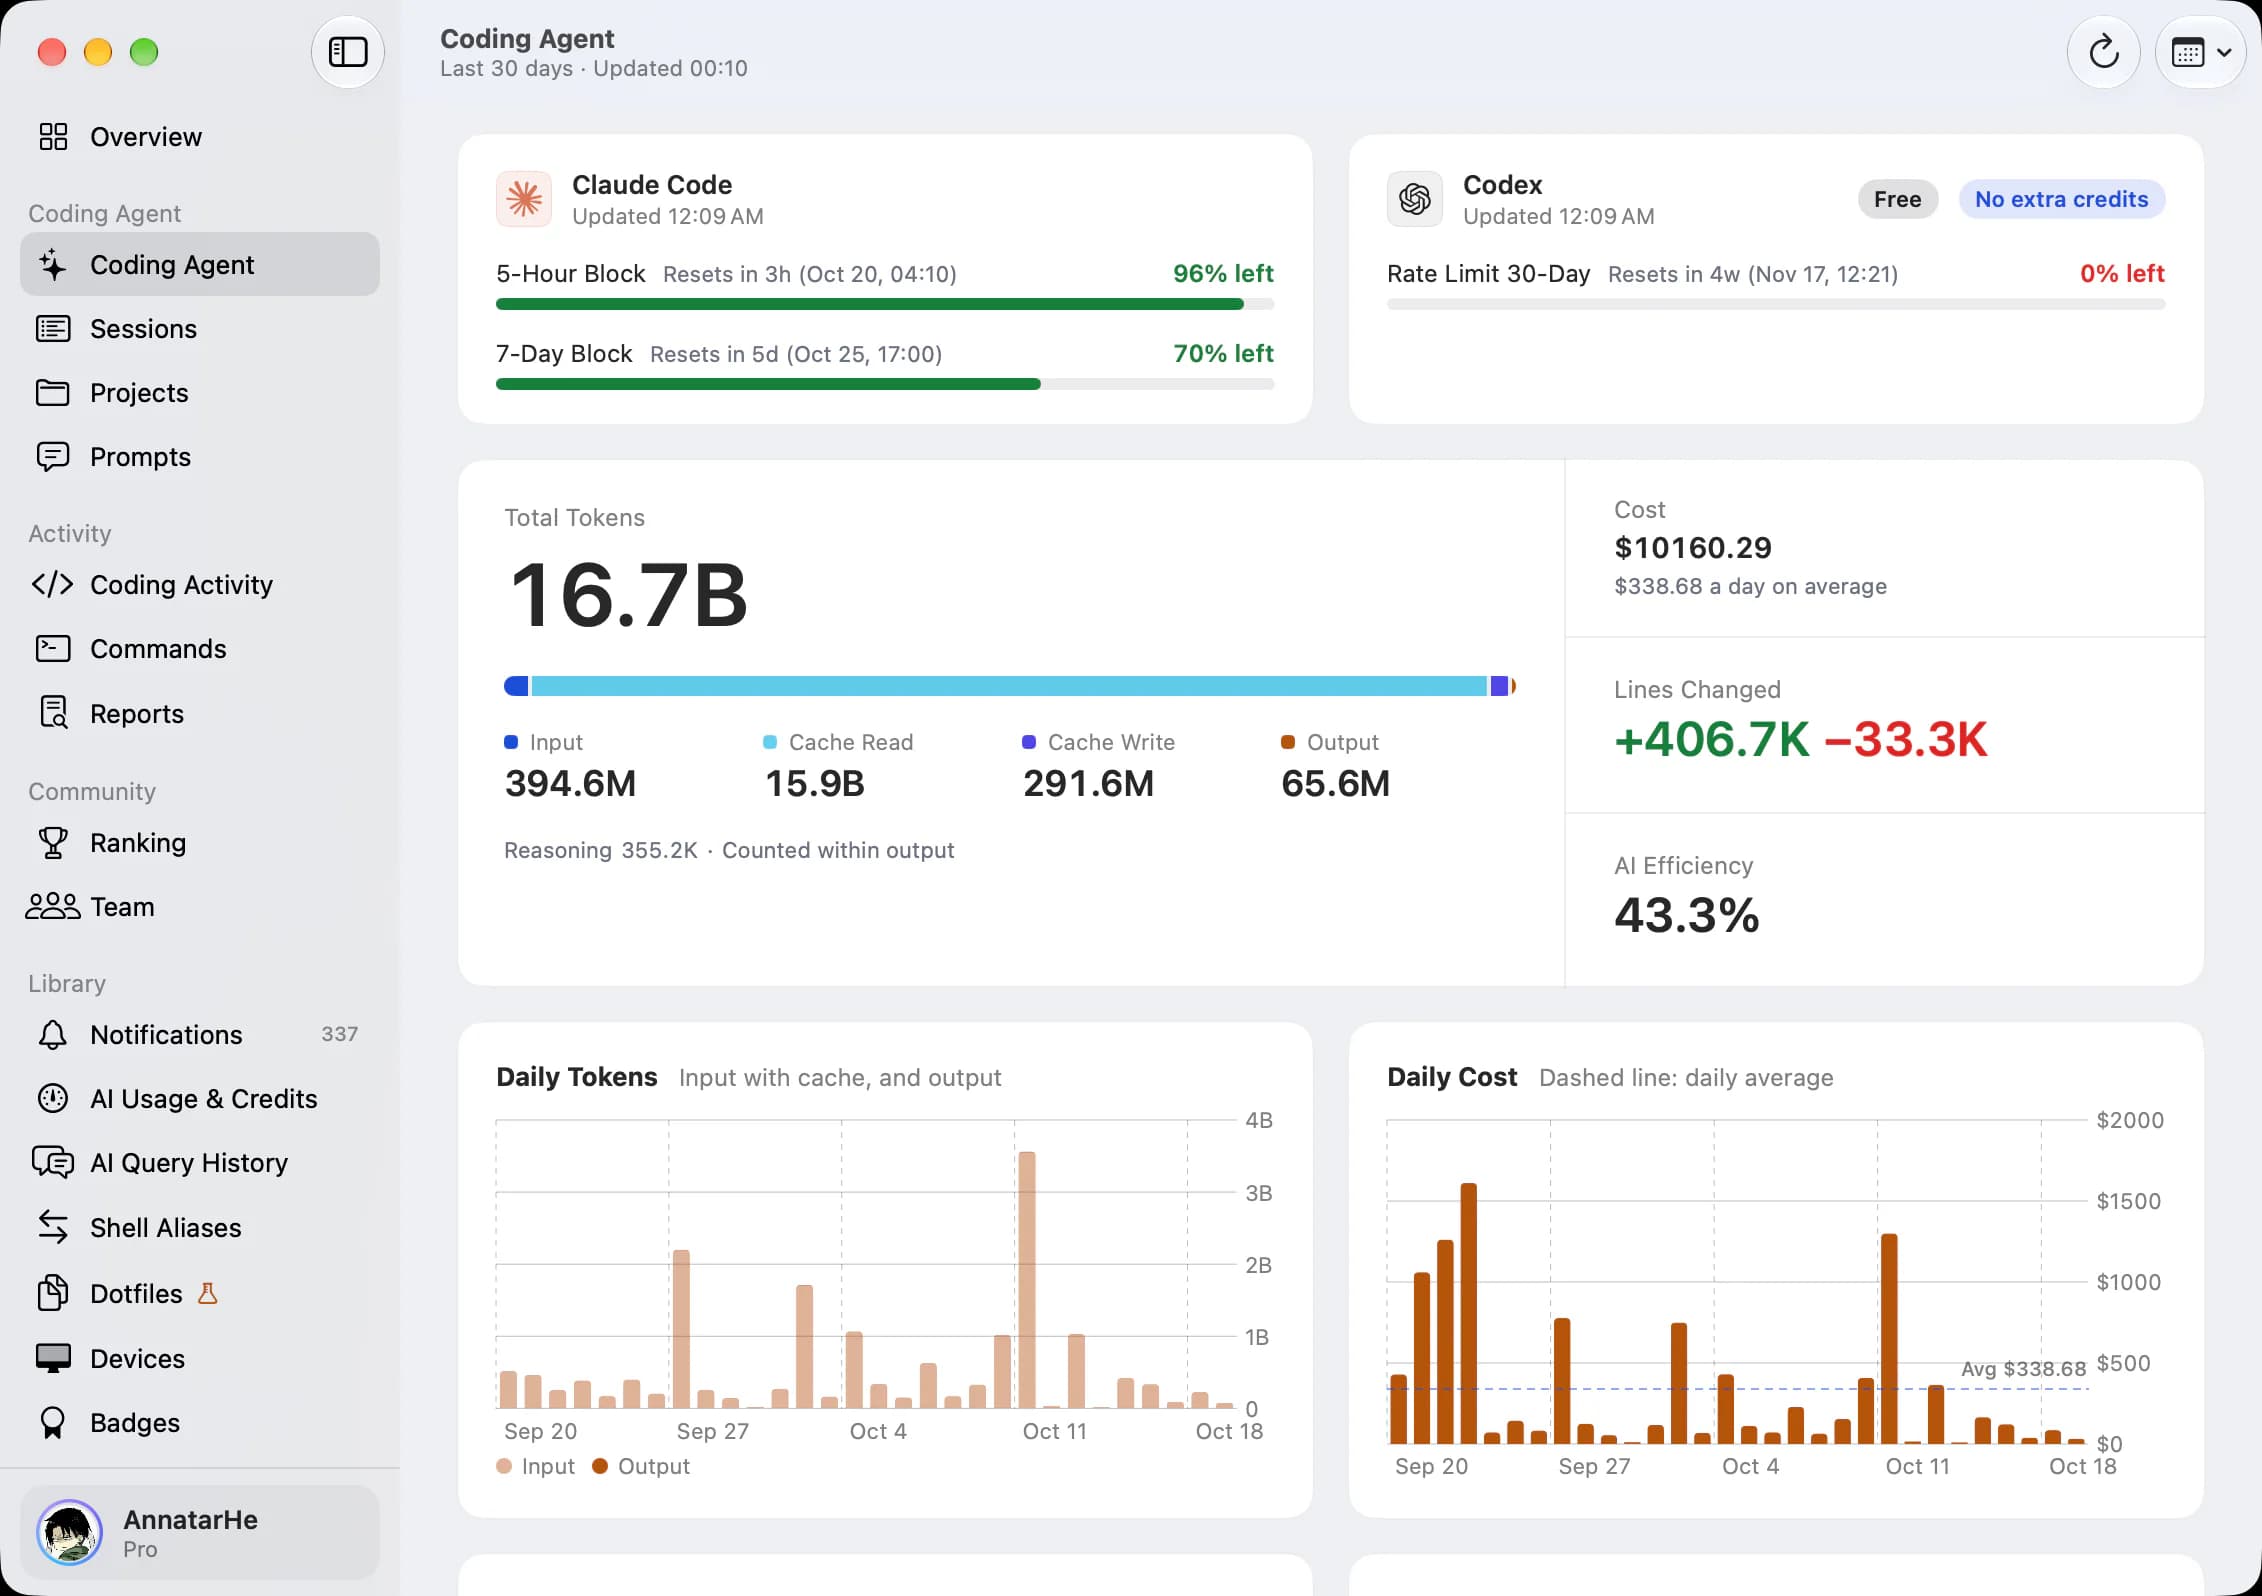Open the Overview grid icon
Image resolution: width=2262 pixels, height=1596 pixels.
coord(53,136)
